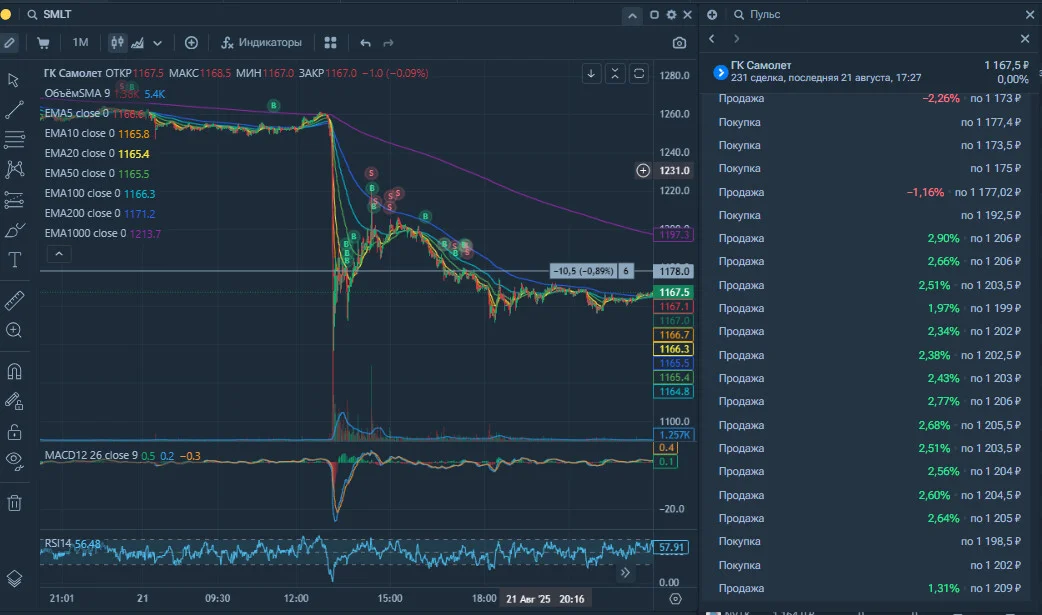Toggle stay in drawing mode pencil-lock
The height and width of the screenshot is (615, 1042).
click(14, 401)
